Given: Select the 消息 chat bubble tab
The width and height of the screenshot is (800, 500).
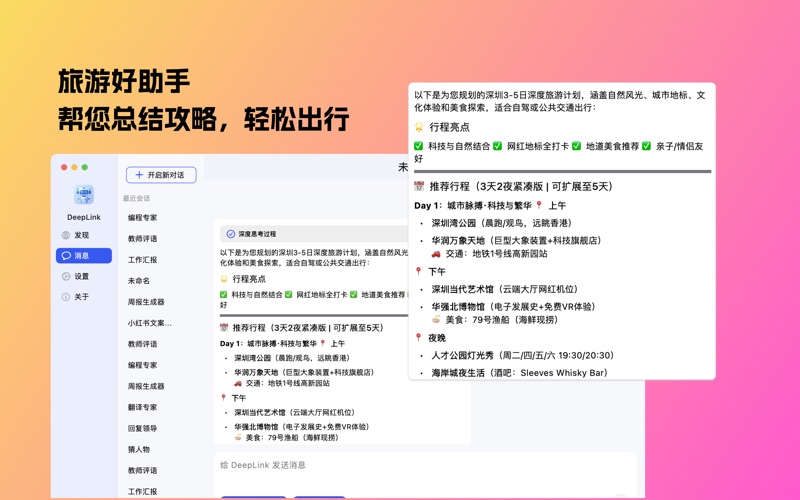Looking at the screenshot, I should (84, 256).
